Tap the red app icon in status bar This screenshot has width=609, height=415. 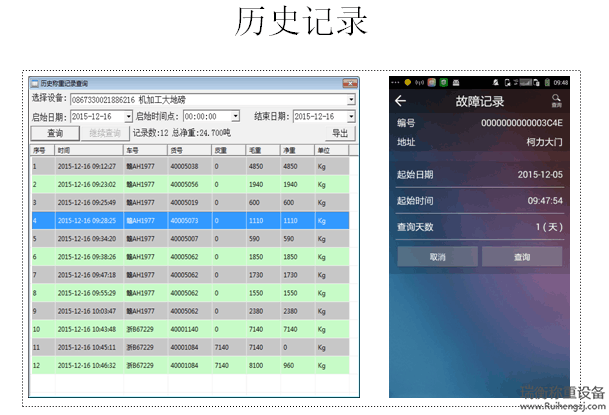[x=432, y=82]
